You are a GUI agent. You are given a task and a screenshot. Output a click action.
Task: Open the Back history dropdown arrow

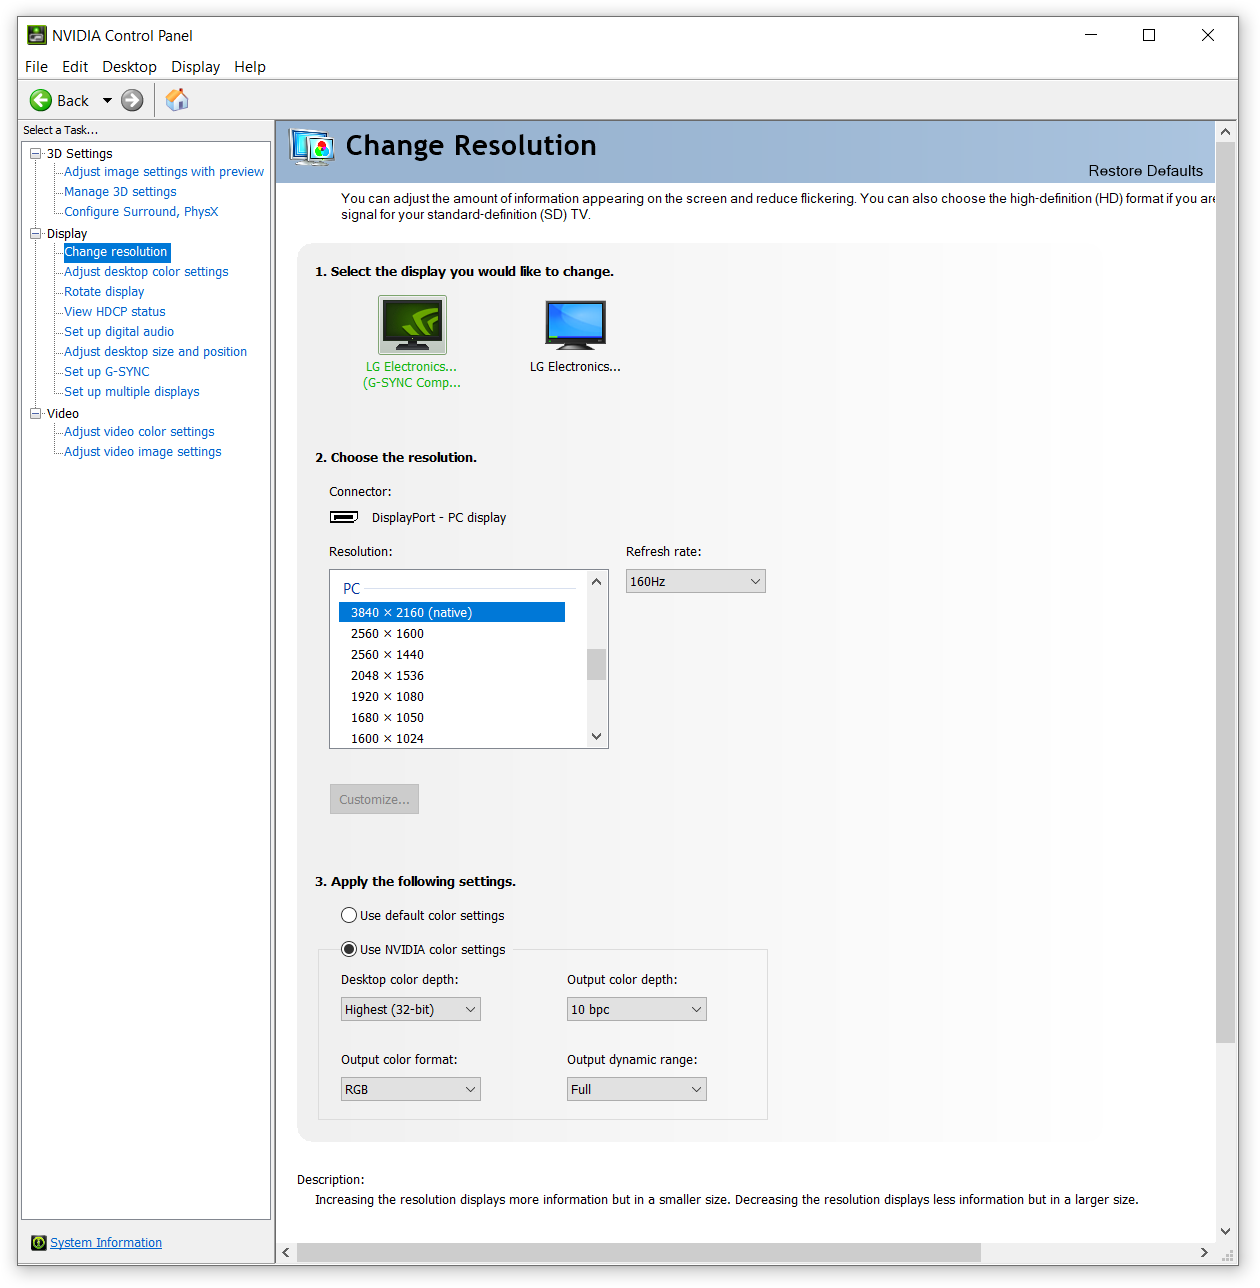pos(107,100)
